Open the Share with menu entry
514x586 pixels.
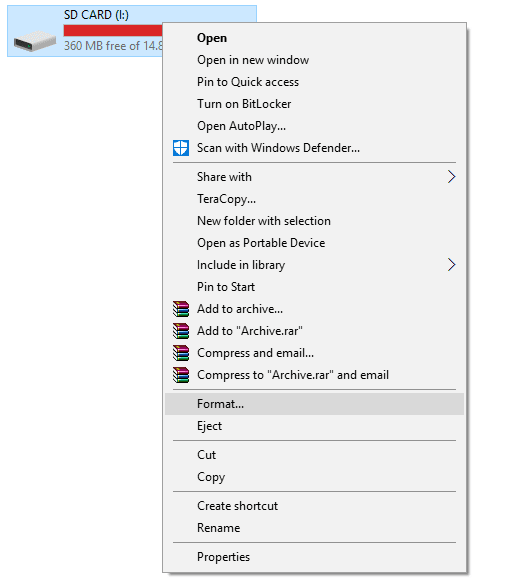pyautogui.click(x=314, y=177)
